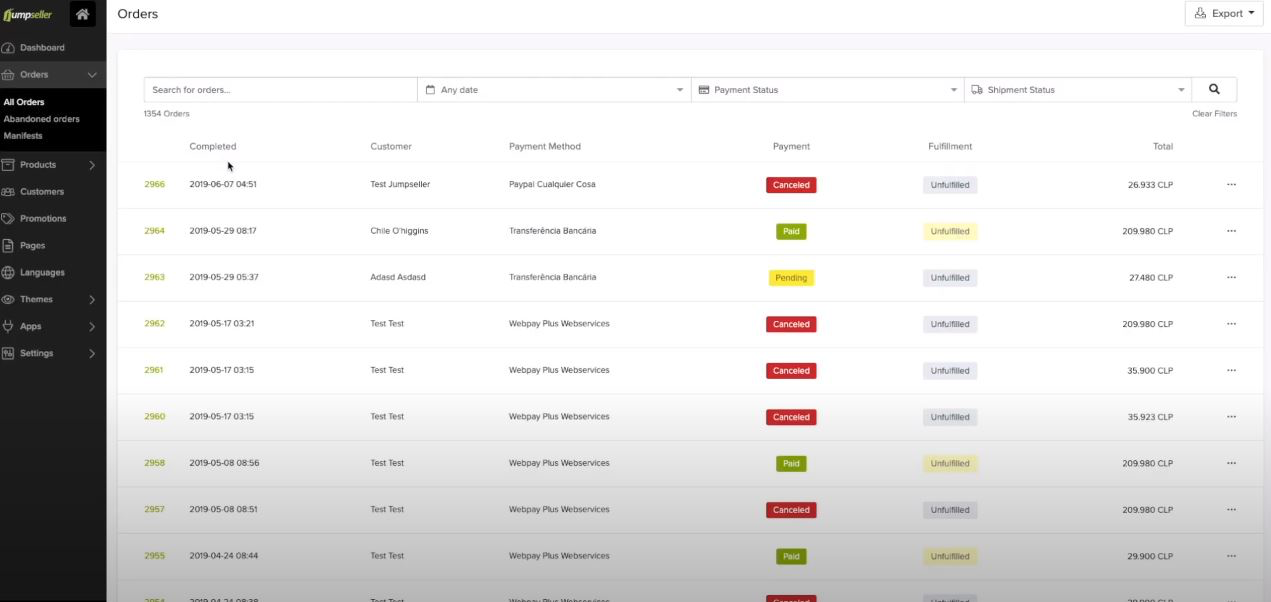Expand the Products submenu in sidebar
The height and width of the screenshot is (602, 1271).
click(x=91, y=165)
